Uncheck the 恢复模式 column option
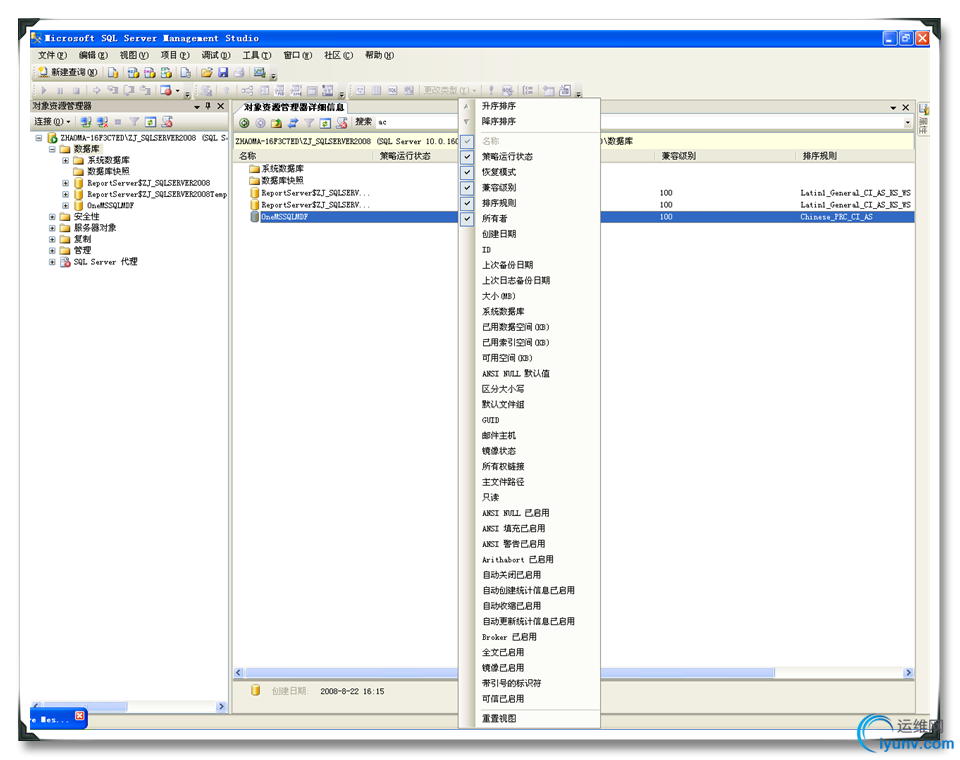Screen dimensions: 960x760 [467, 172]
